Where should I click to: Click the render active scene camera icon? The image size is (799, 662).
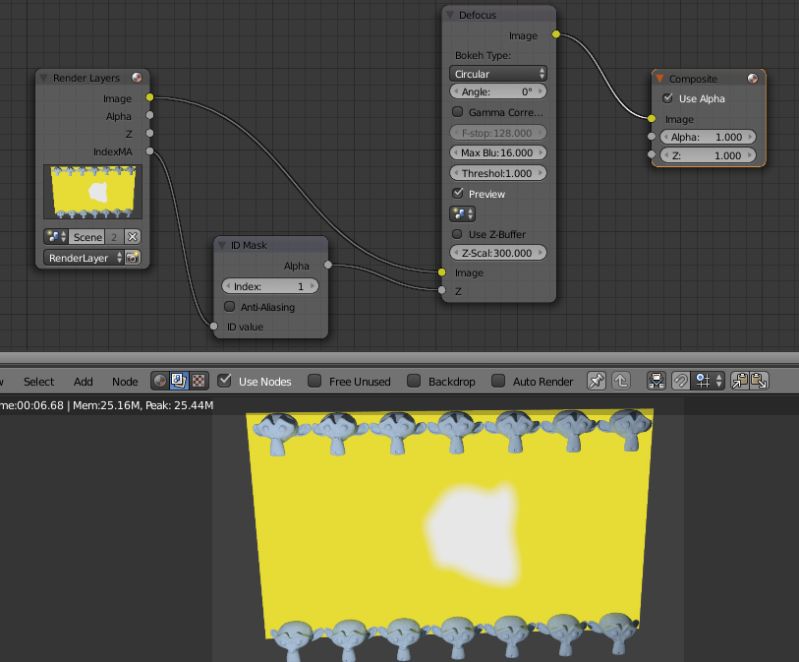[x=133, y=258]
